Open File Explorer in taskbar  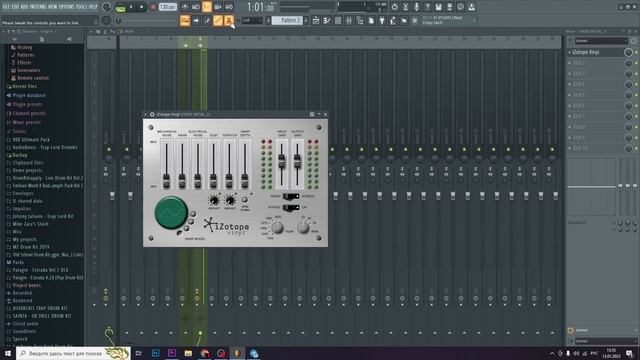(x=188, y=353)
